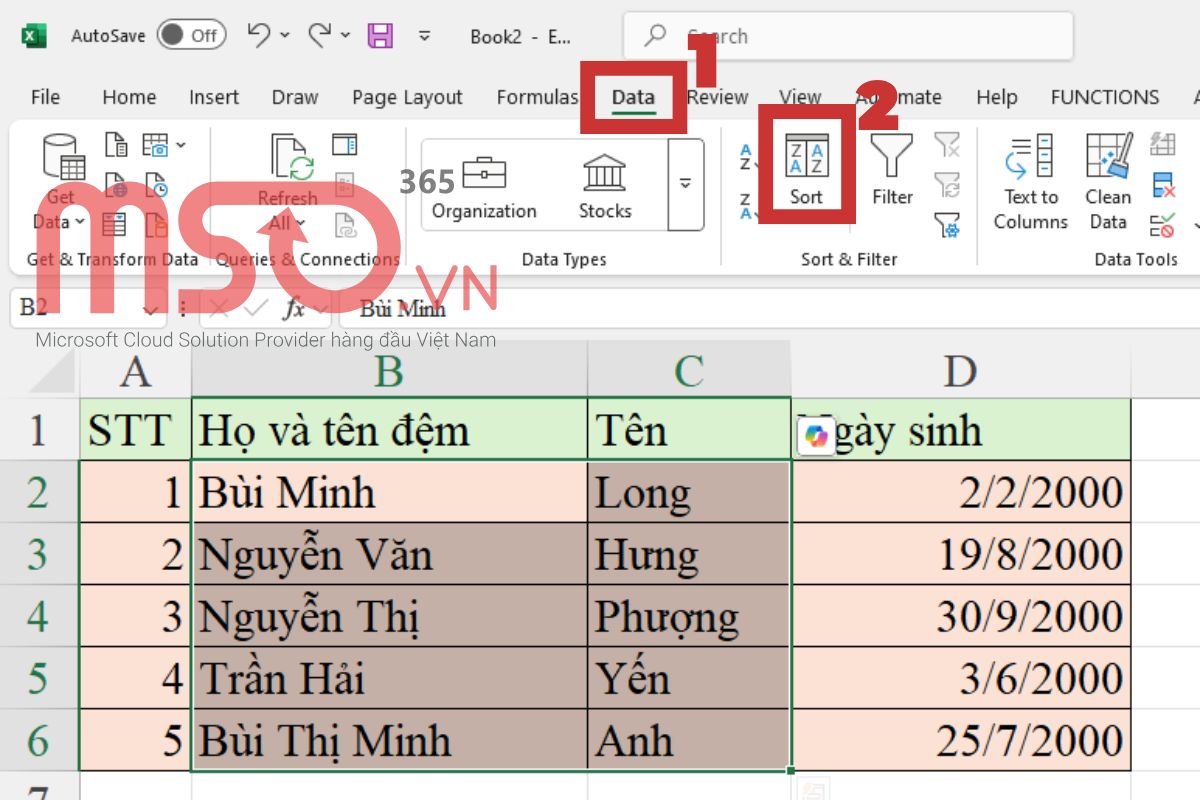Expand the Data Types gallery
Viewport: 1200px width, 800px height.
click(685, 184)
